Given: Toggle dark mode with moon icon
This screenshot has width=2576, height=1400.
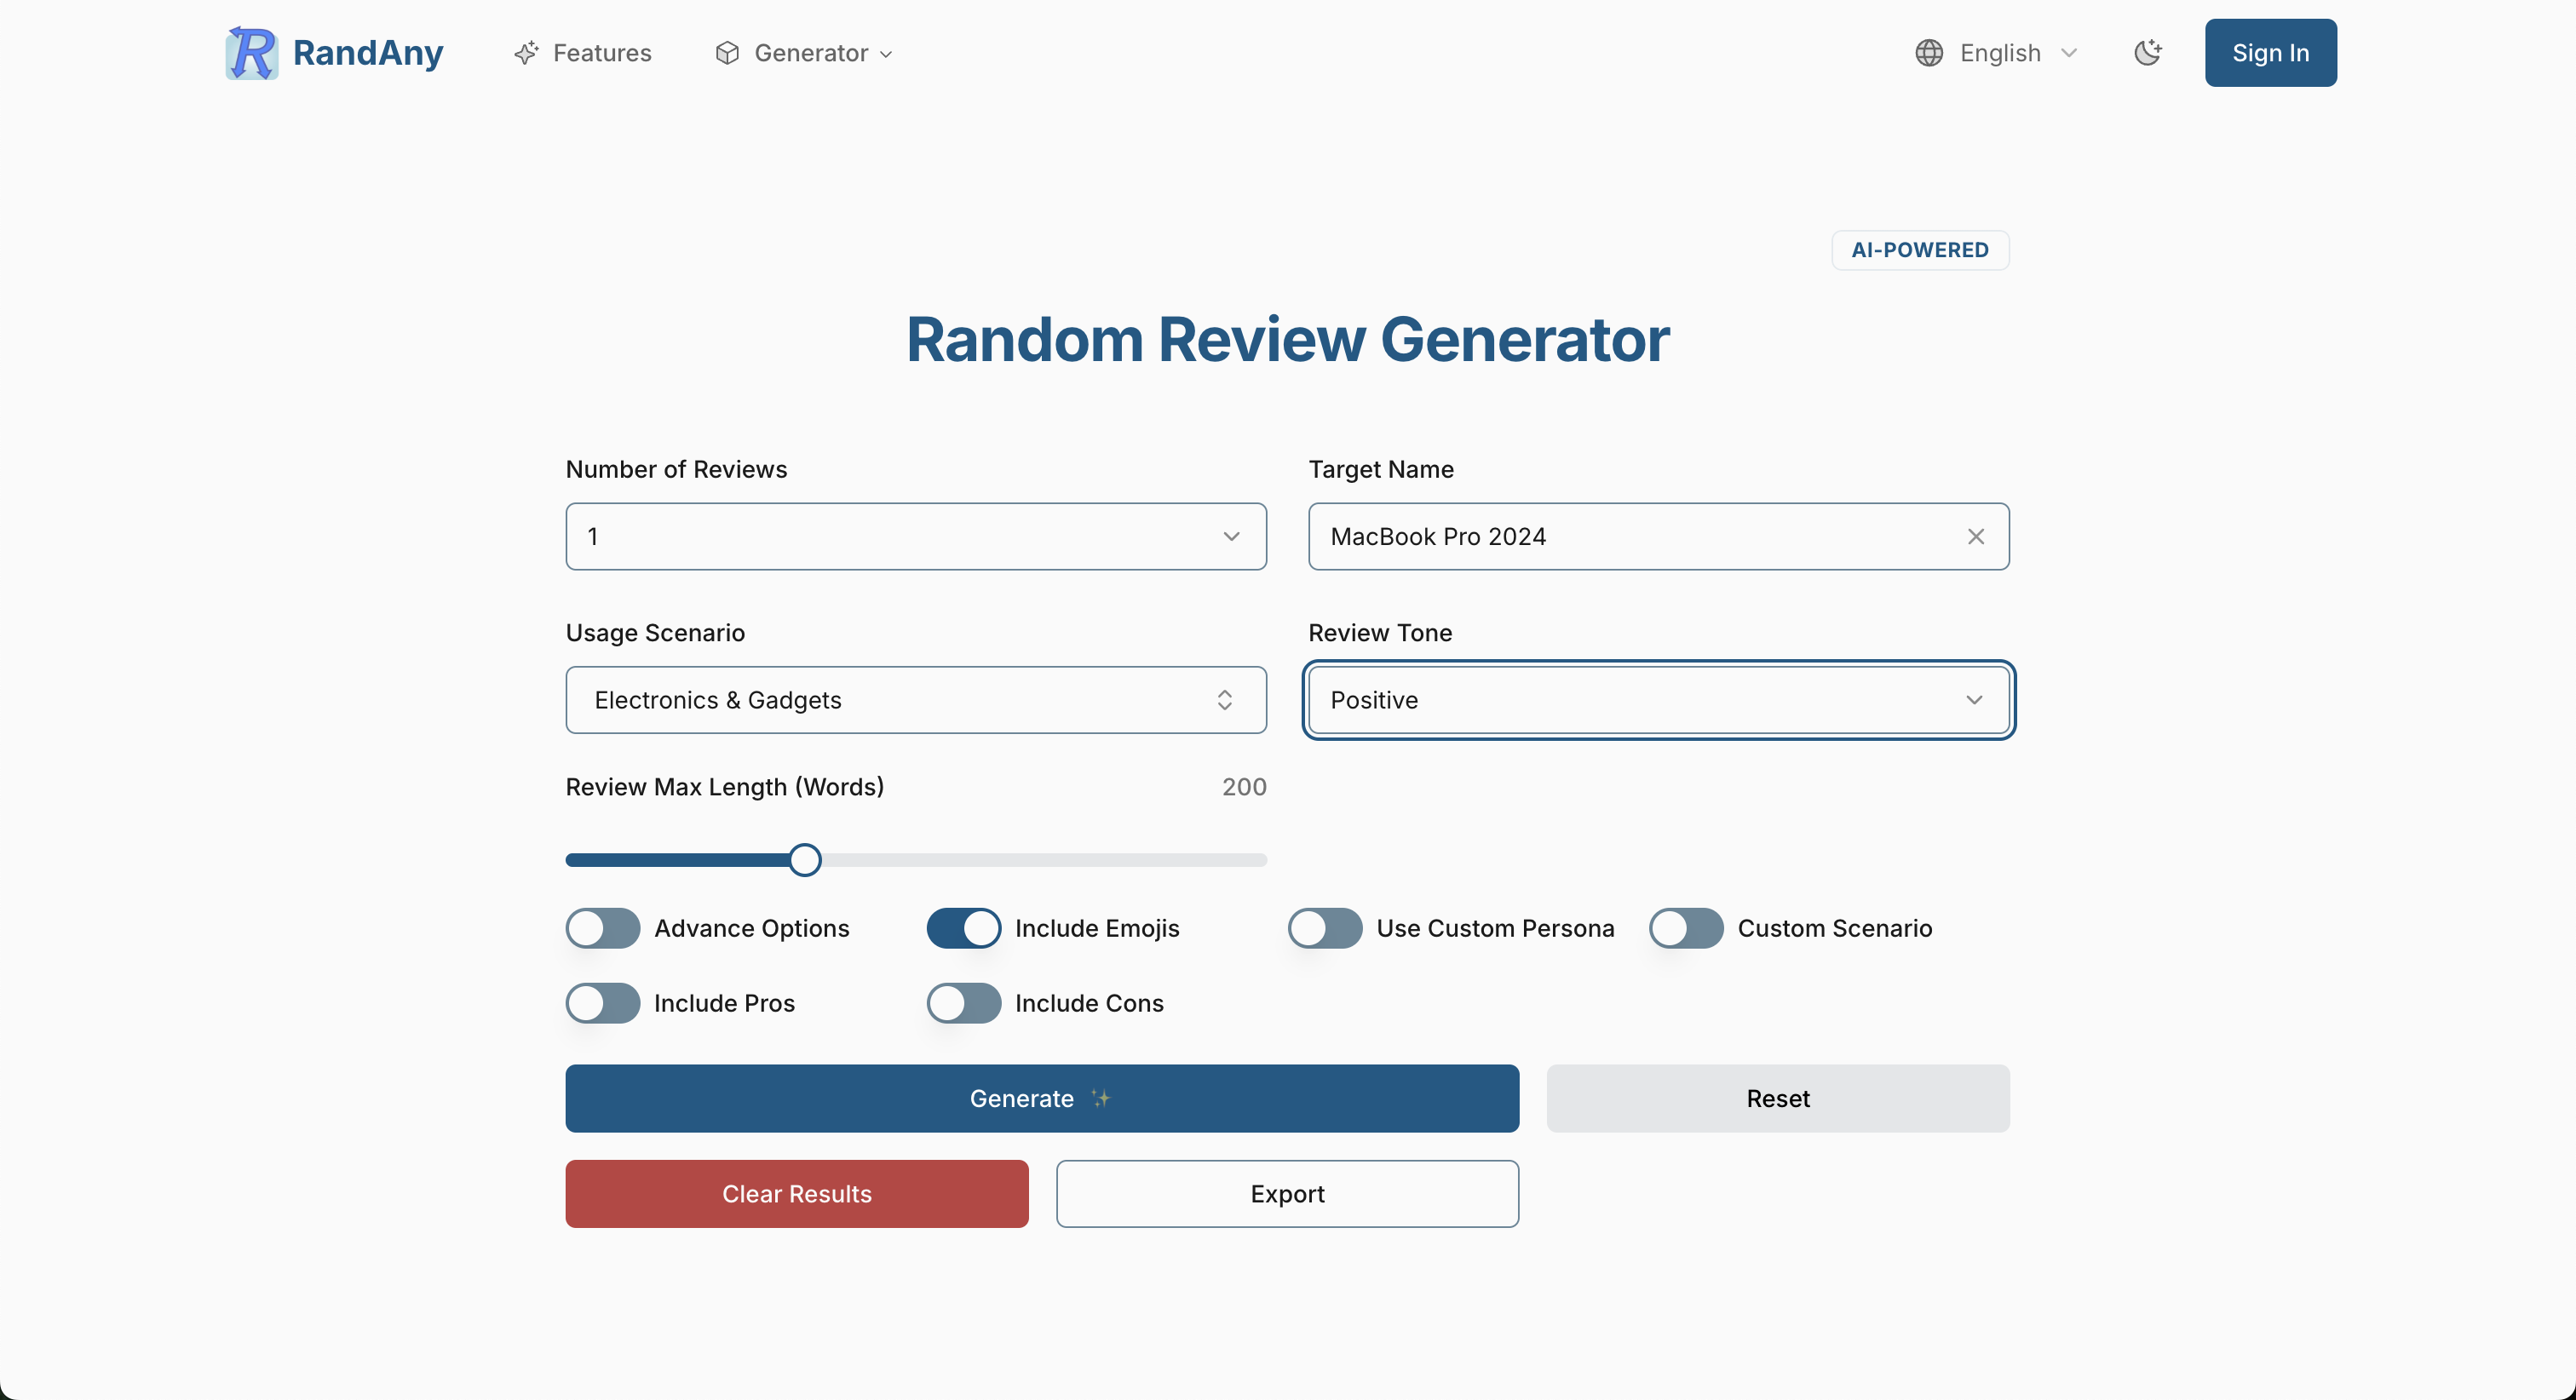Looking at the screenshot, I should point(2147,53).
